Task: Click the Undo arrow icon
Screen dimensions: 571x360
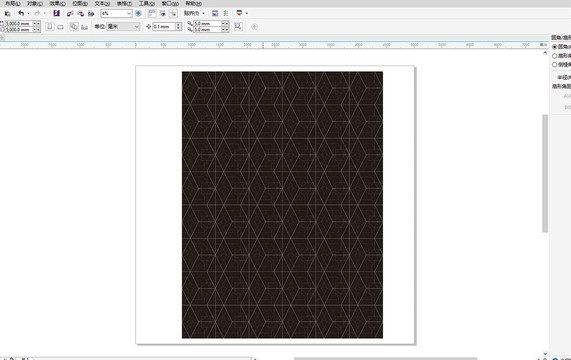Action: (x=21, y=13)
